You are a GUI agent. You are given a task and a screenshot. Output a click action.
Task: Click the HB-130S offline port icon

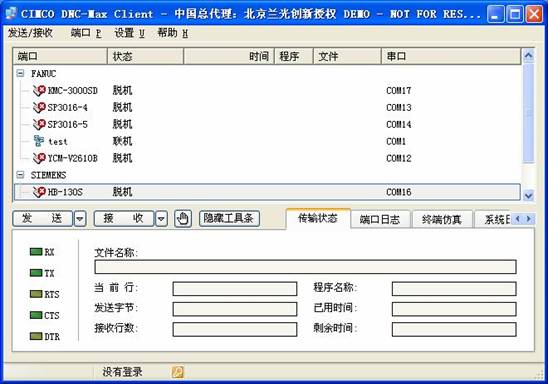coord(39,191)
